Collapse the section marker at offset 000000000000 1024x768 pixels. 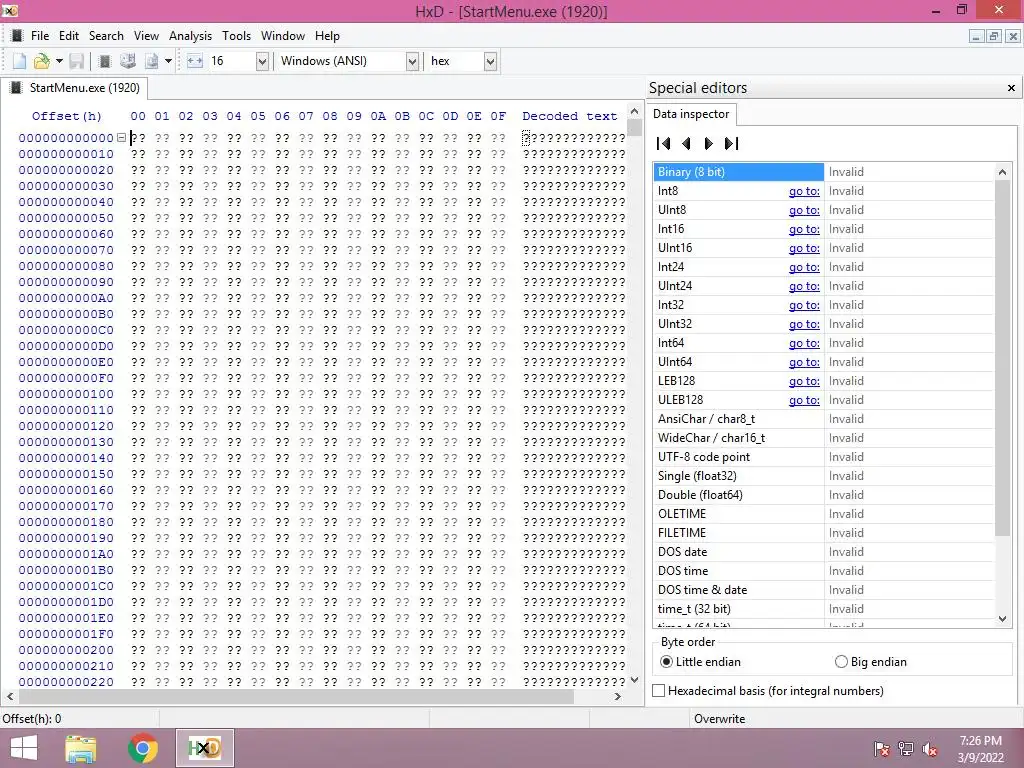(121, 138)
